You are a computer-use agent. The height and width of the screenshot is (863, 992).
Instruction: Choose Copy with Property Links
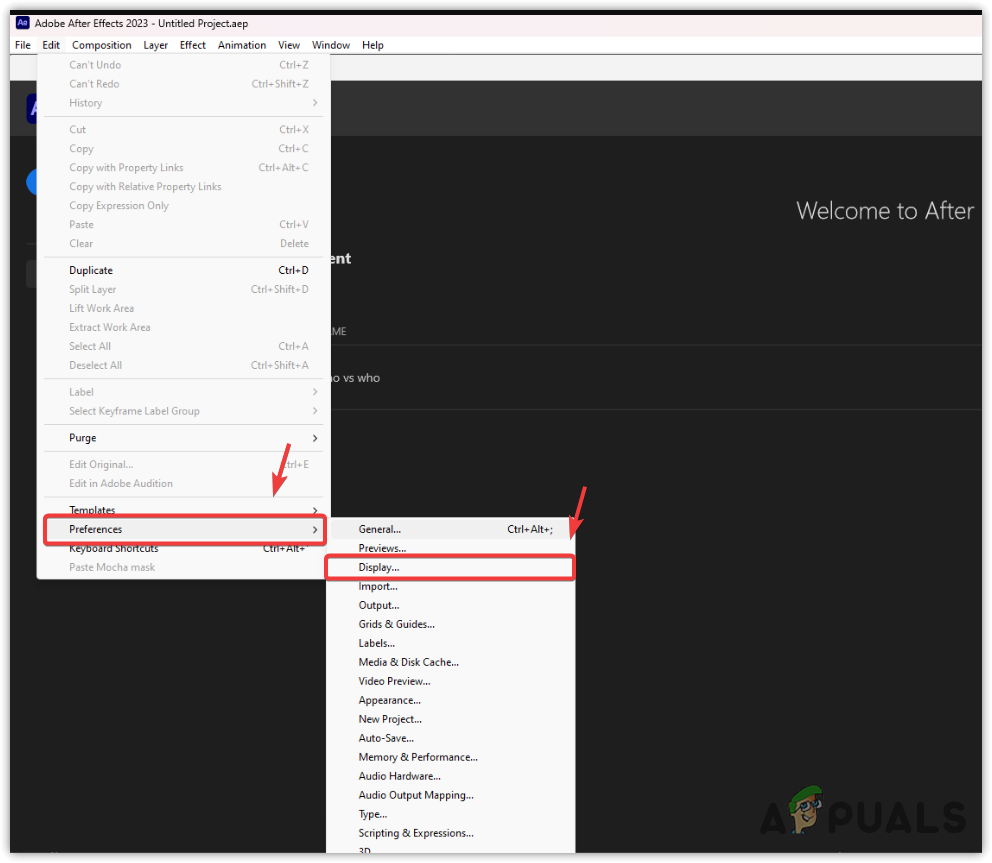coord(183,167)
